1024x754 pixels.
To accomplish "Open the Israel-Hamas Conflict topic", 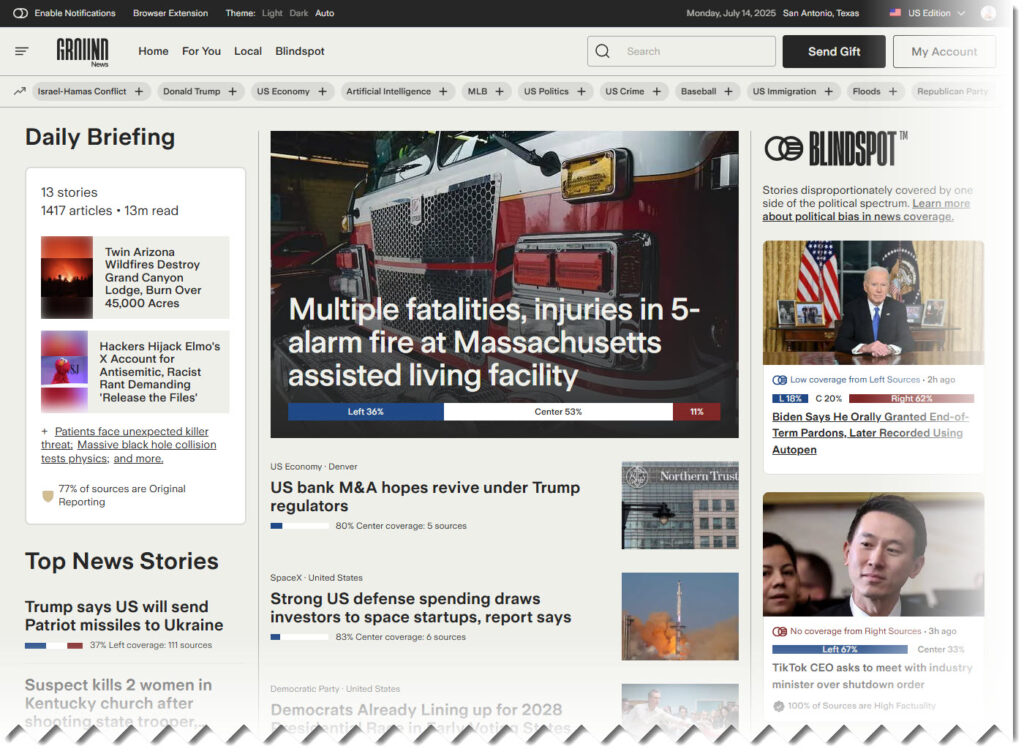I will [82, 91].
